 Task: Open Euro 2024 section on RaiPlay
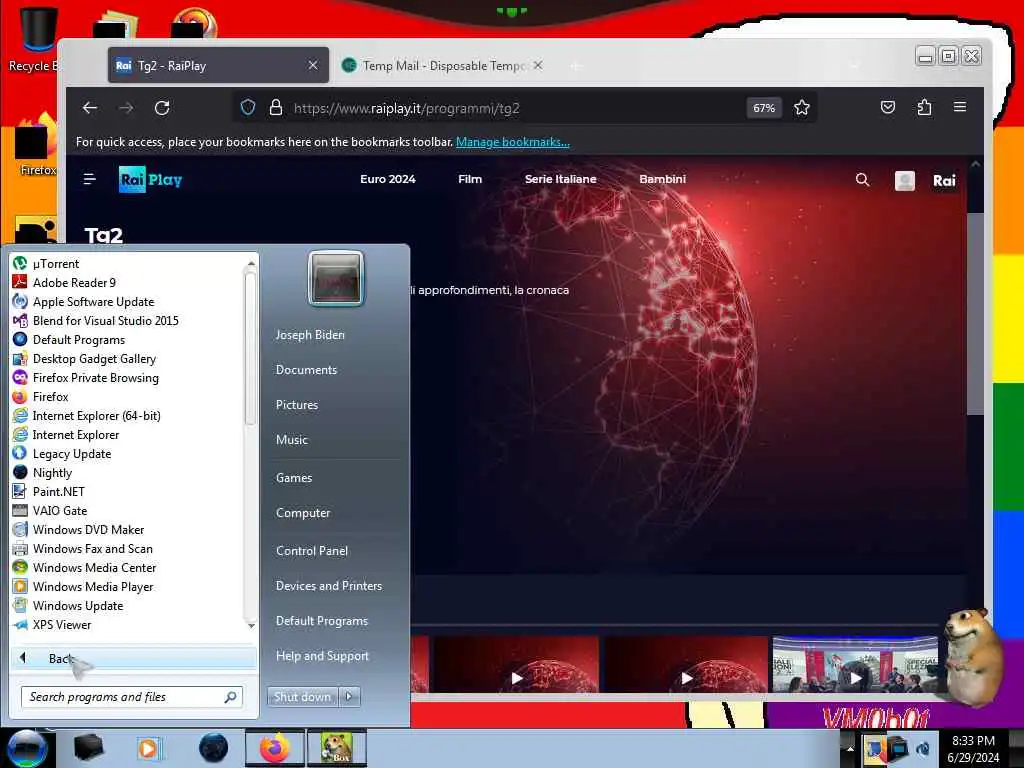(x=388, y=179)
